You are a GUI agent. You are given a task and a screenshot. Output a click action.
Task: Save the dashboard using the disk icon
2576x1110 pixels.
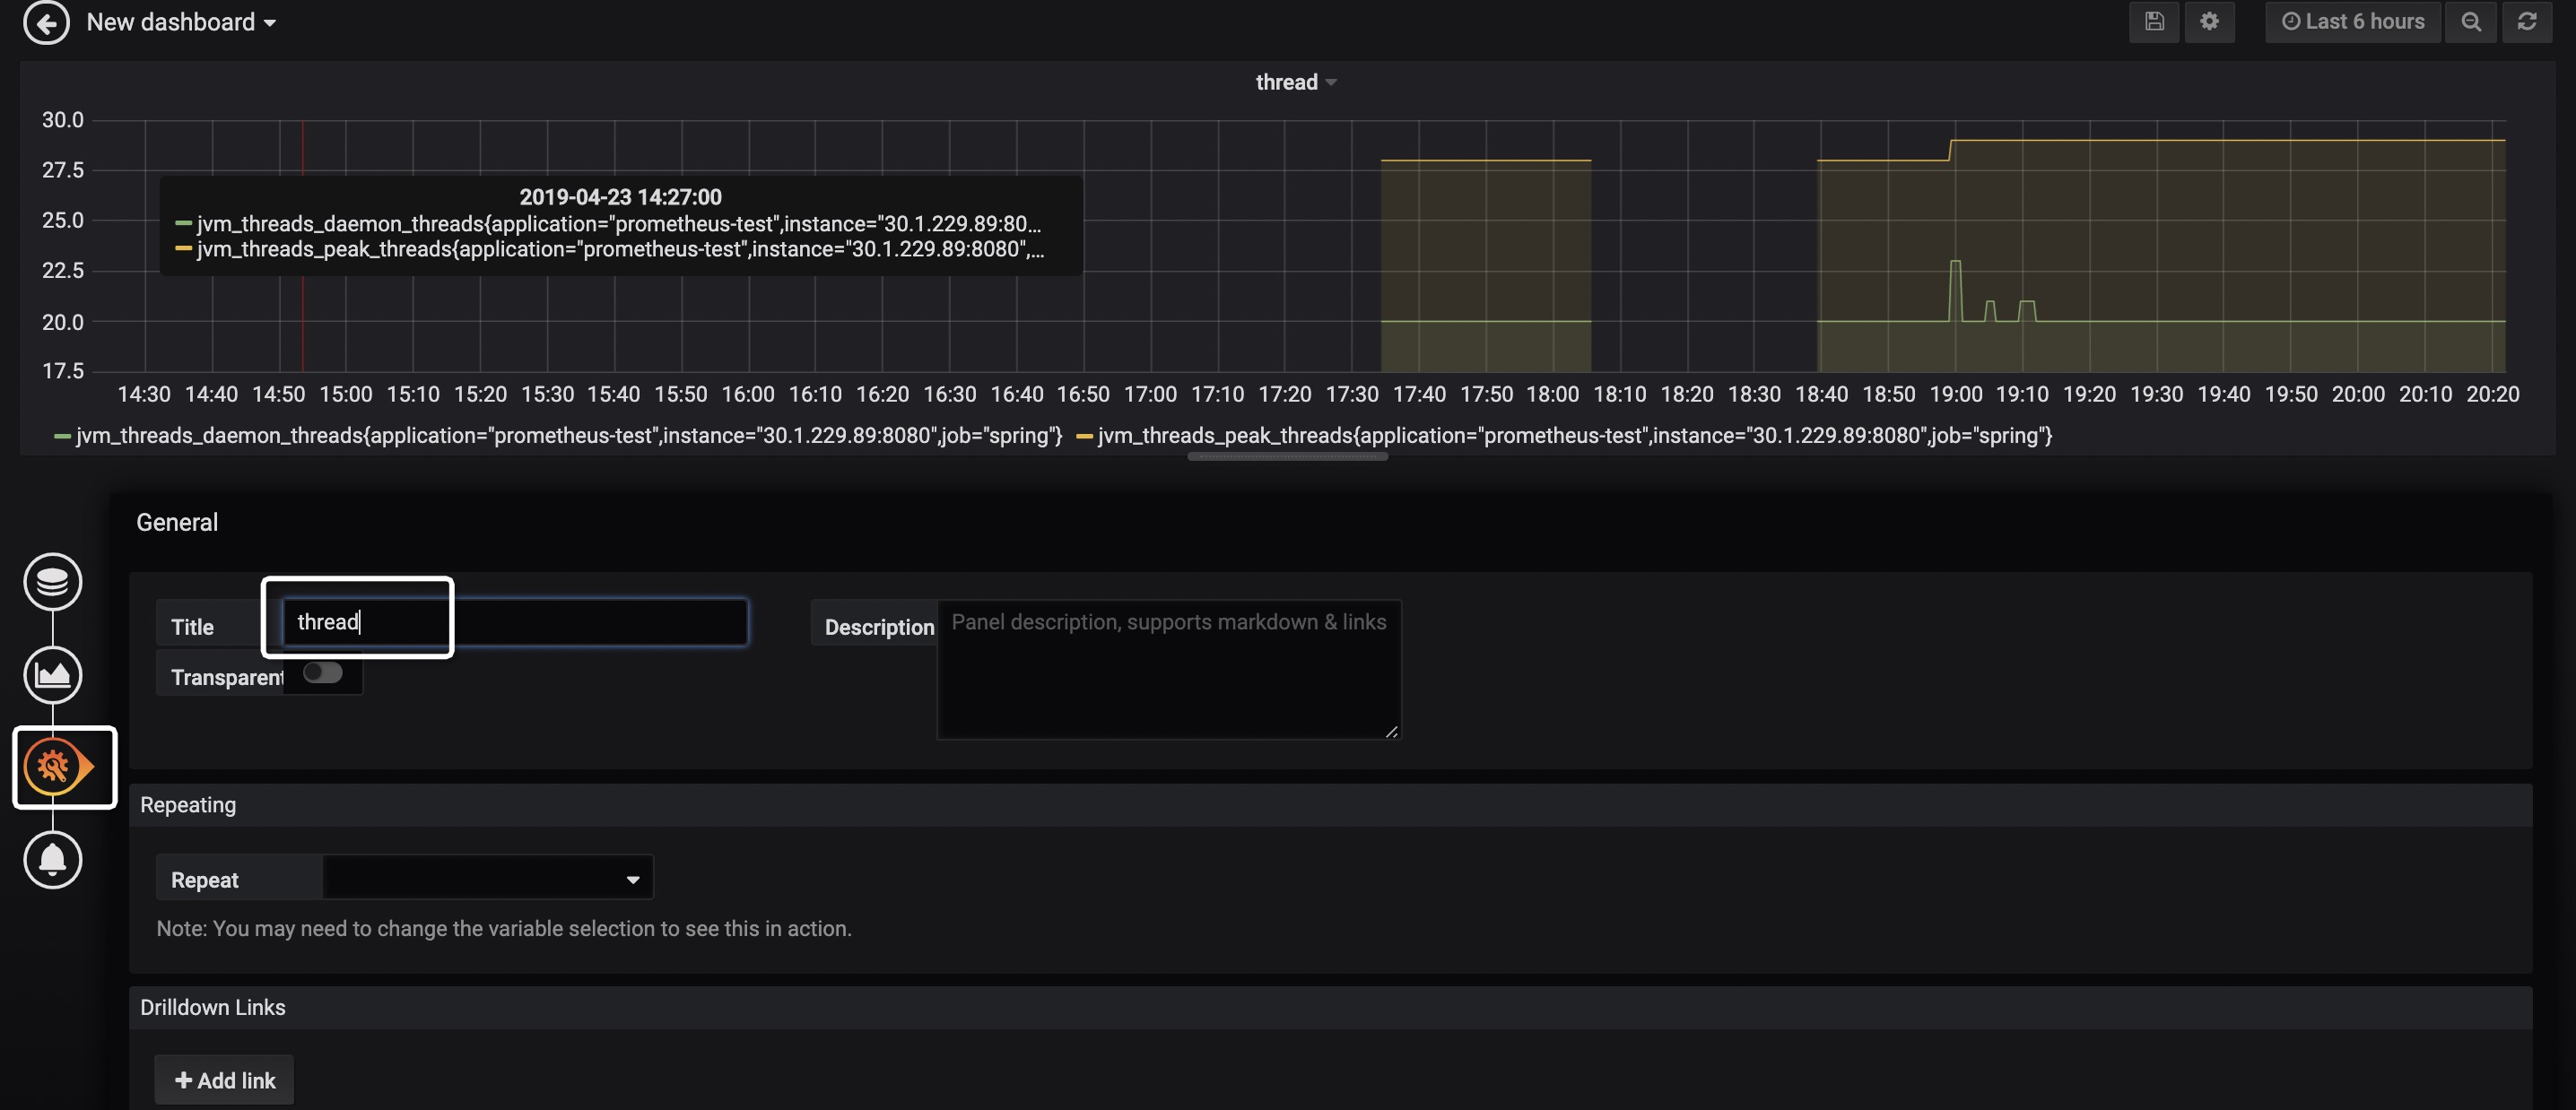(x=2154, y=21)
